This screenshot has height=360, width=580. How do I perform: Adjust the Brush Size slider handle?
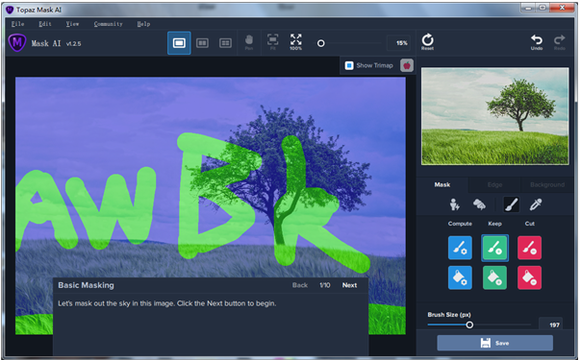(469, 325)
